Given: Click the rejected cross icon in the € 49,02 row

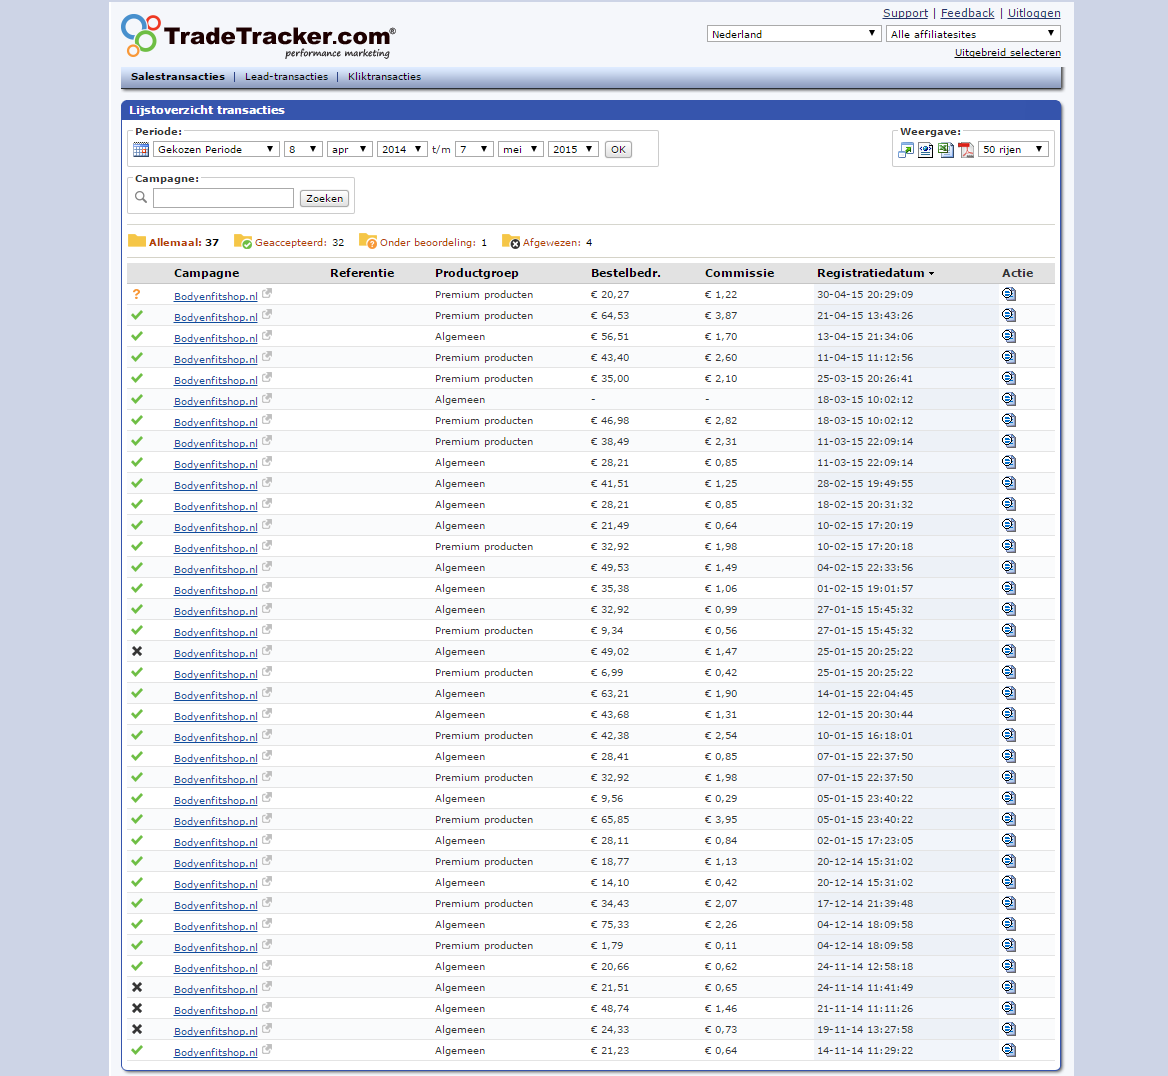Looking at the screenshot, I should [x=137, y=651].
